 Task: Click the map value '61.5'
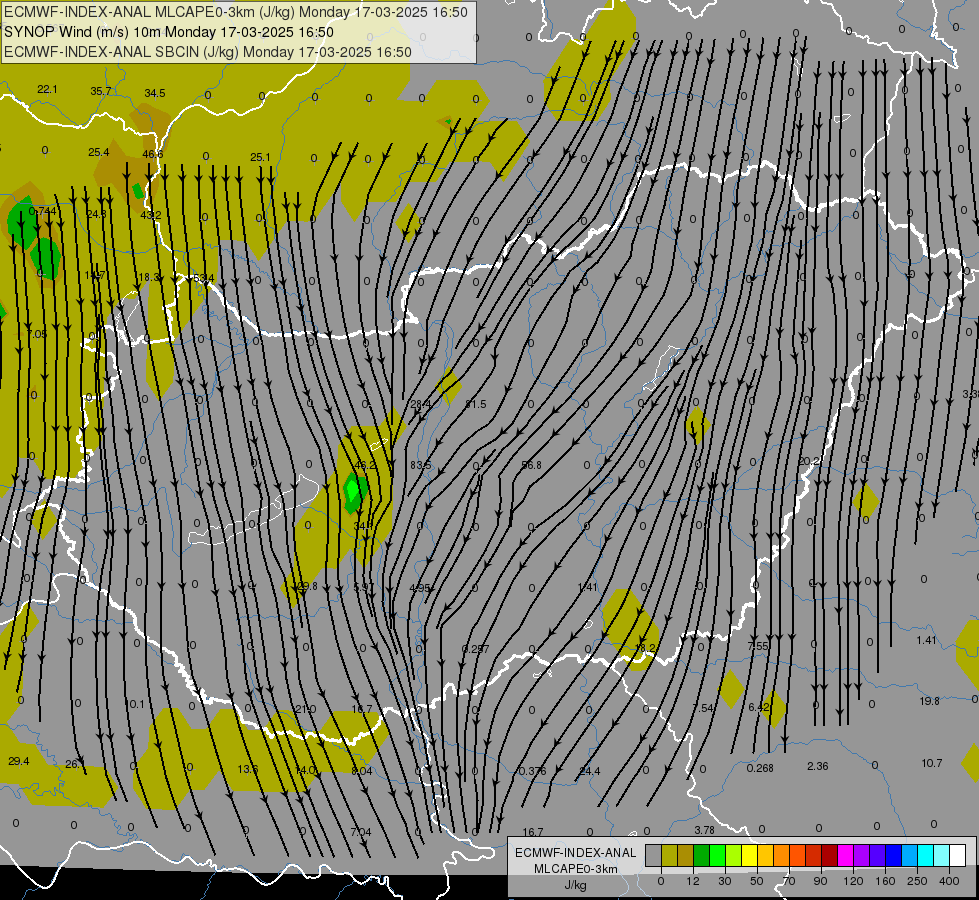click(x=476, y=404)
